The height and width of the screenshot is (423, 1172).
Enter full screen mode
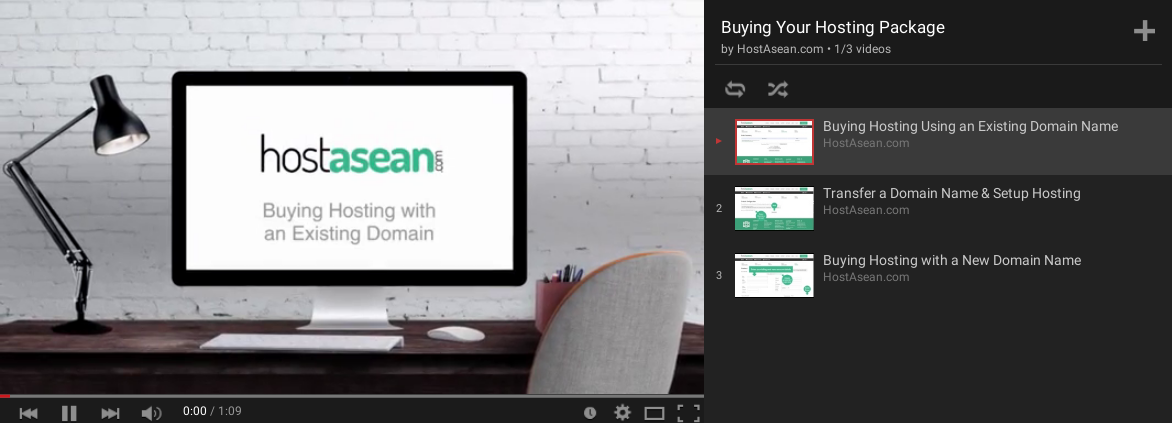click(688, 413)
